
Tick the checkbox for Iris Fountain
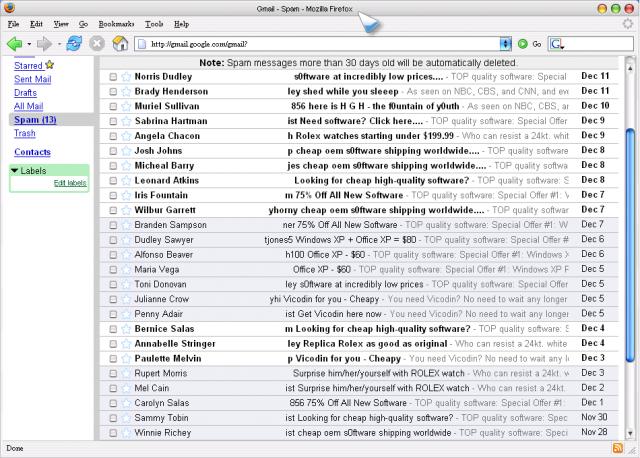(113, 196)
